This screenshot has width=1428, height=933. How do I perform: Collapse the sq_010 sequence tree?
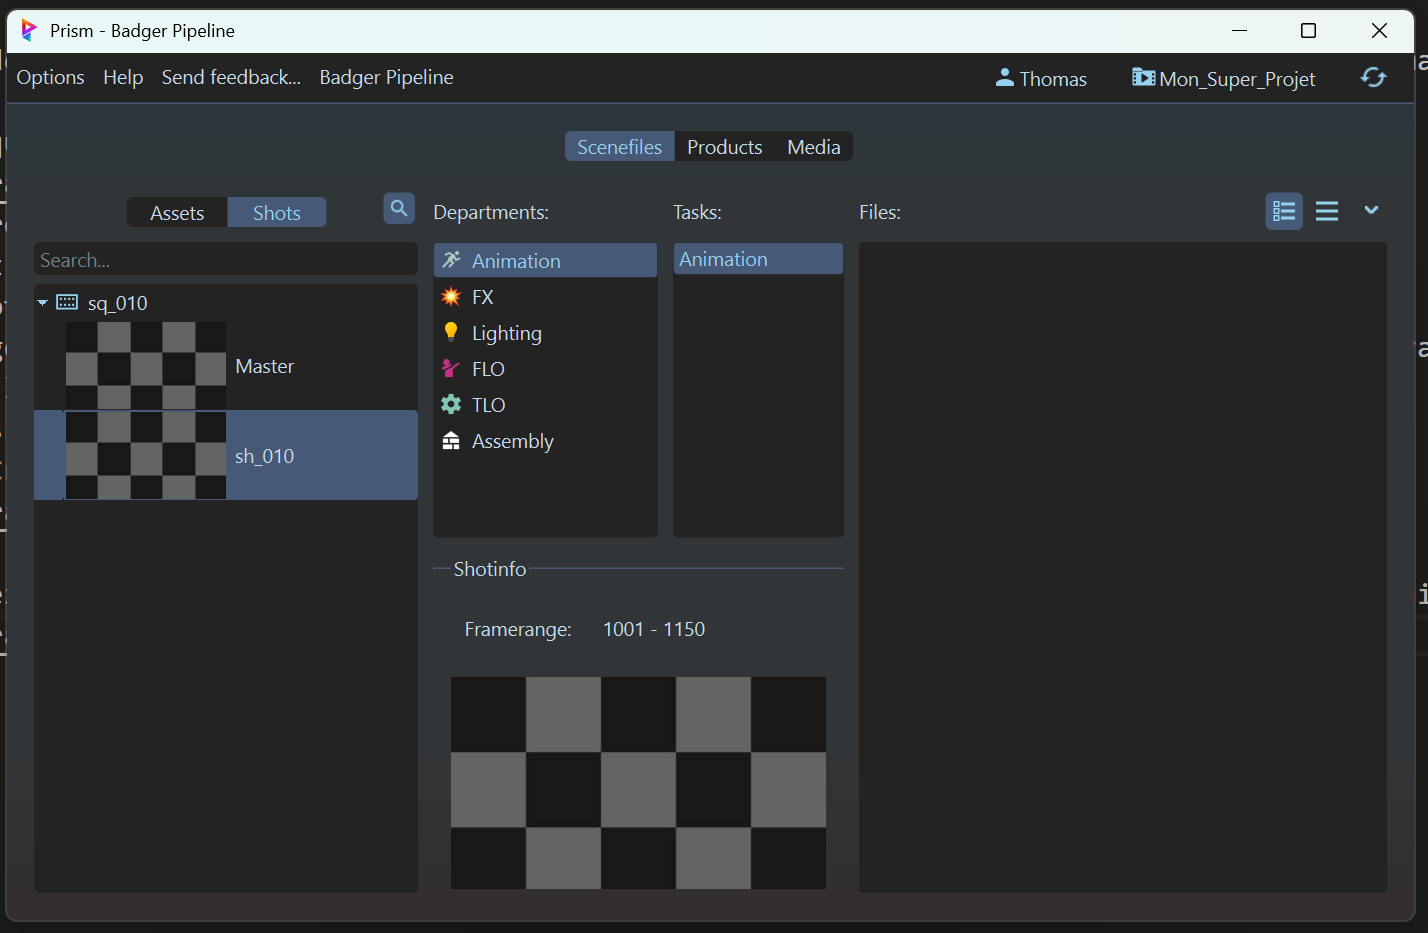[x=43, y=303]
